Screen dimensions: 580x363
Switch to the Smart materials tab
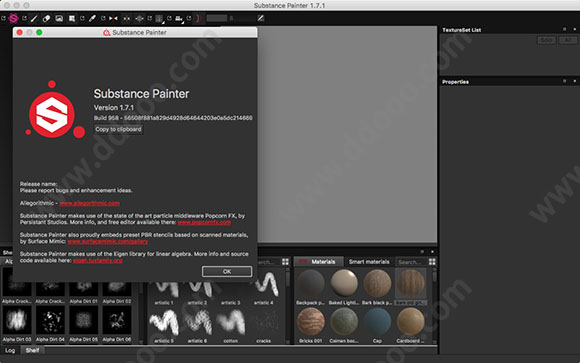coord(369,262)
